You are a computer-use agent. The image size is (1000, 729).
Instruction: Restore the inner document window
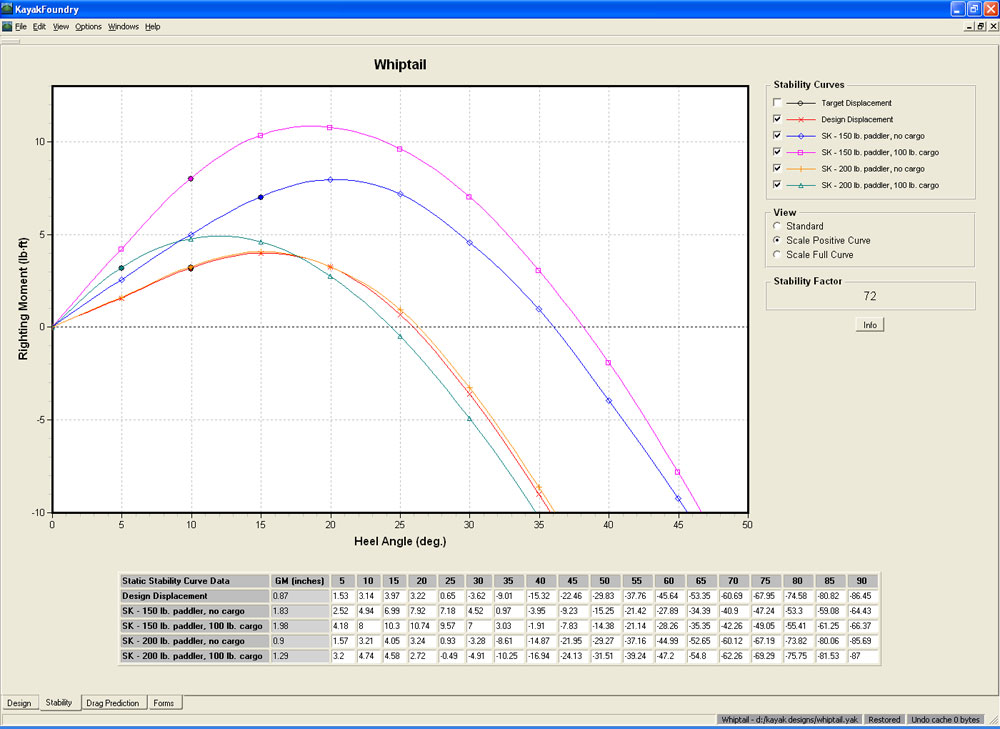(x=979, y=26)
